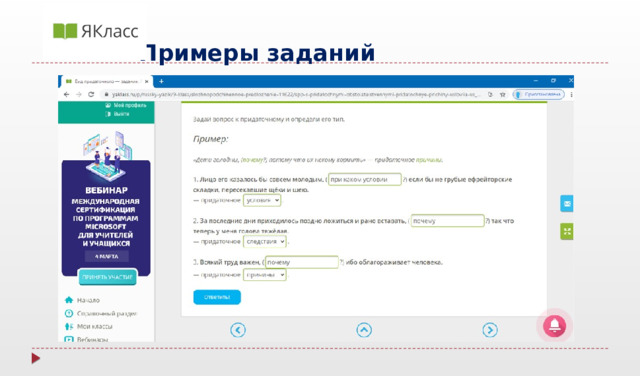640x376 pixels.
Task: Bookmark the page with the star icon
Action: (503, 94)
